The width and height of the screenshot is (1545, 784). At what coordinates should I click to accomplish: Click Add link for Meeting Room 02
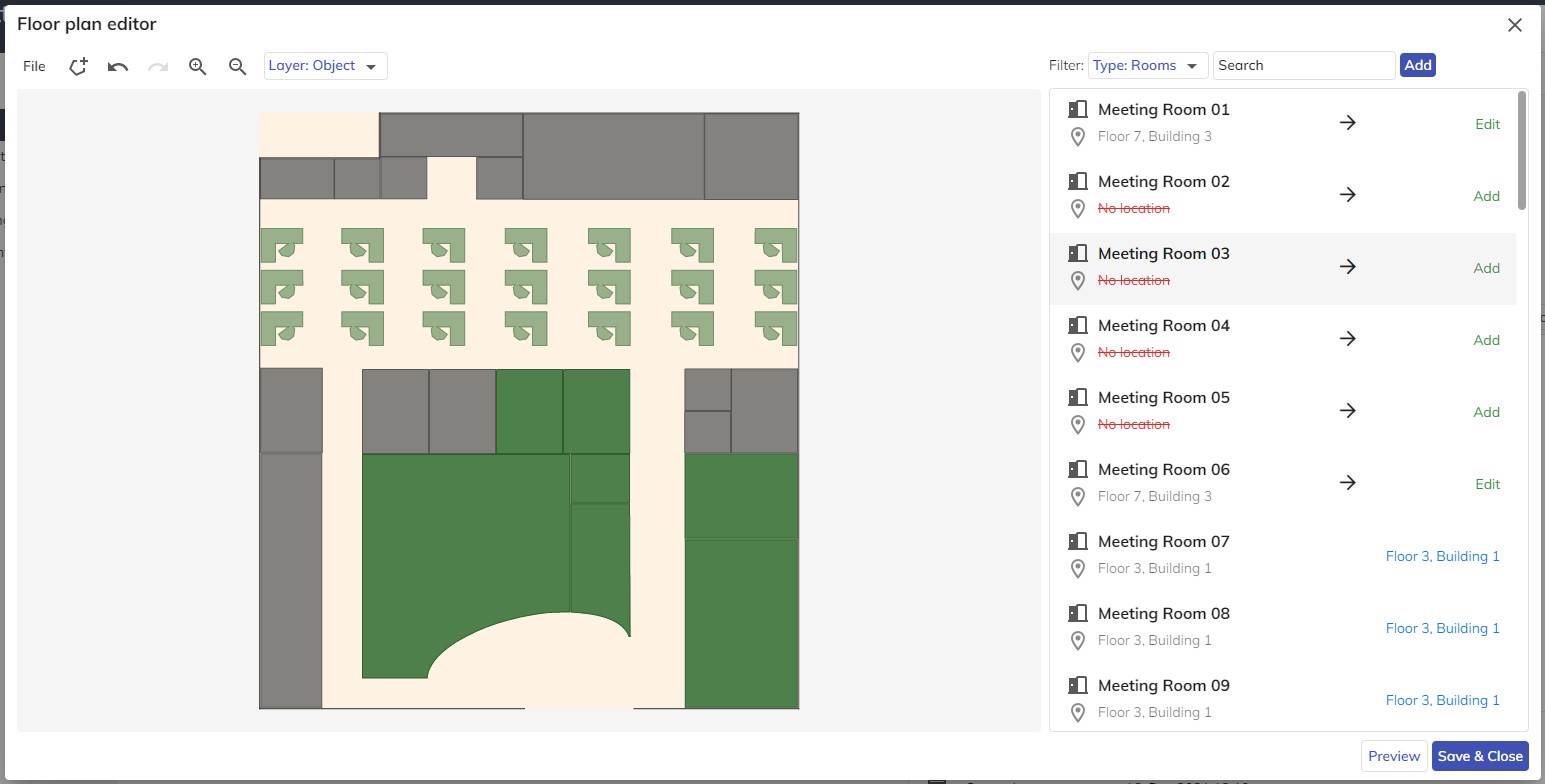1486,196
